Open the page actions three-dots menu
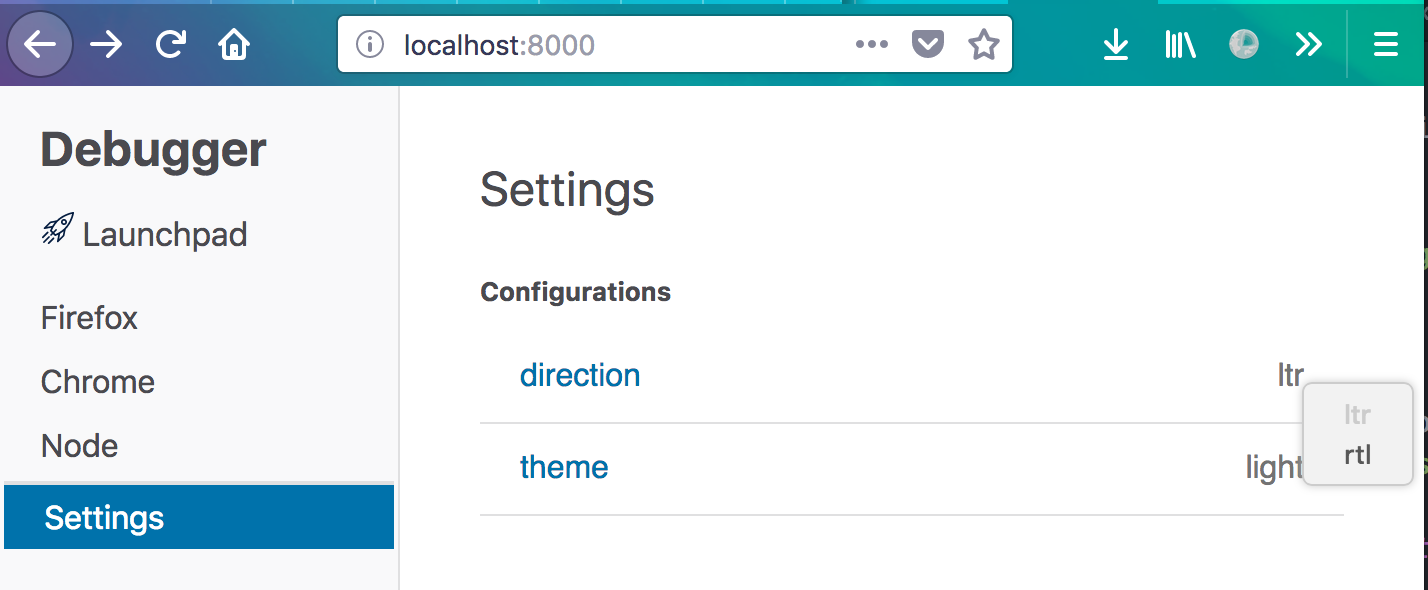The width and height of the screenshot is (1428, 590). tap(872, 45)
